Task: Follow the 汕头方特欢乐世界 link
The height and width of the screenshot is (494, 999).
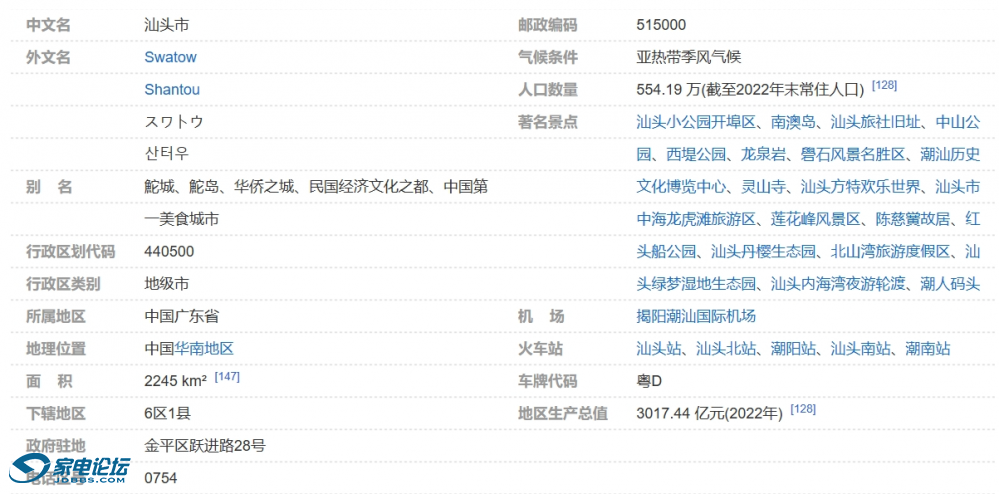Action: pyautogui.click(x=860, y=186)
